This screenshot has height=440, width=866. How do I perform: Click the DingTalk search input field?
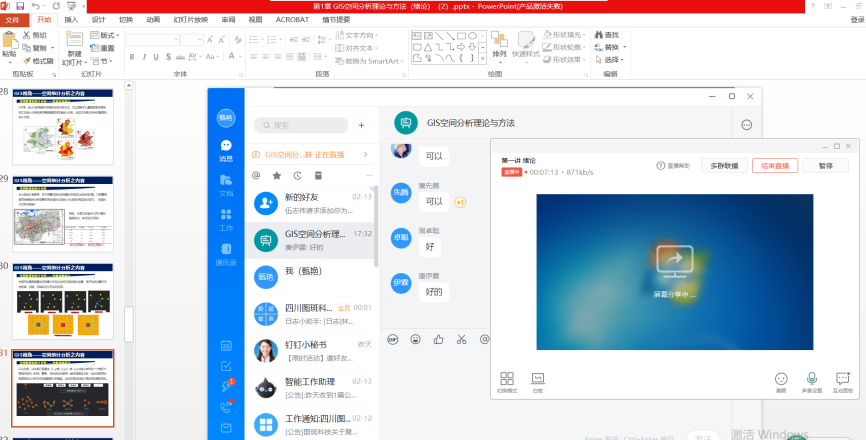(305, 125)
